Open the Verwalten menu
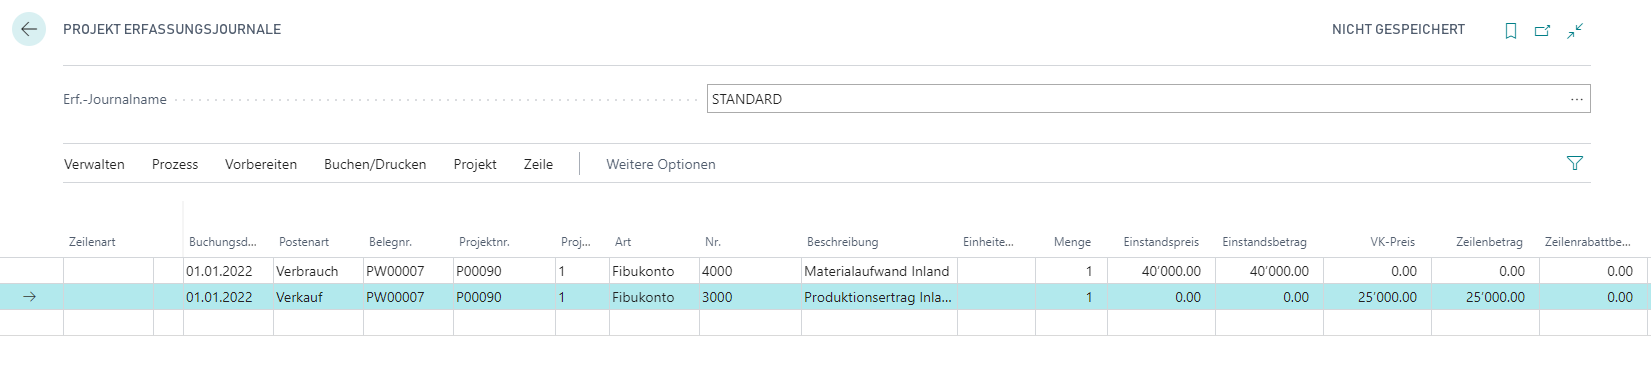1651x371 pixels. pos(94,164)
